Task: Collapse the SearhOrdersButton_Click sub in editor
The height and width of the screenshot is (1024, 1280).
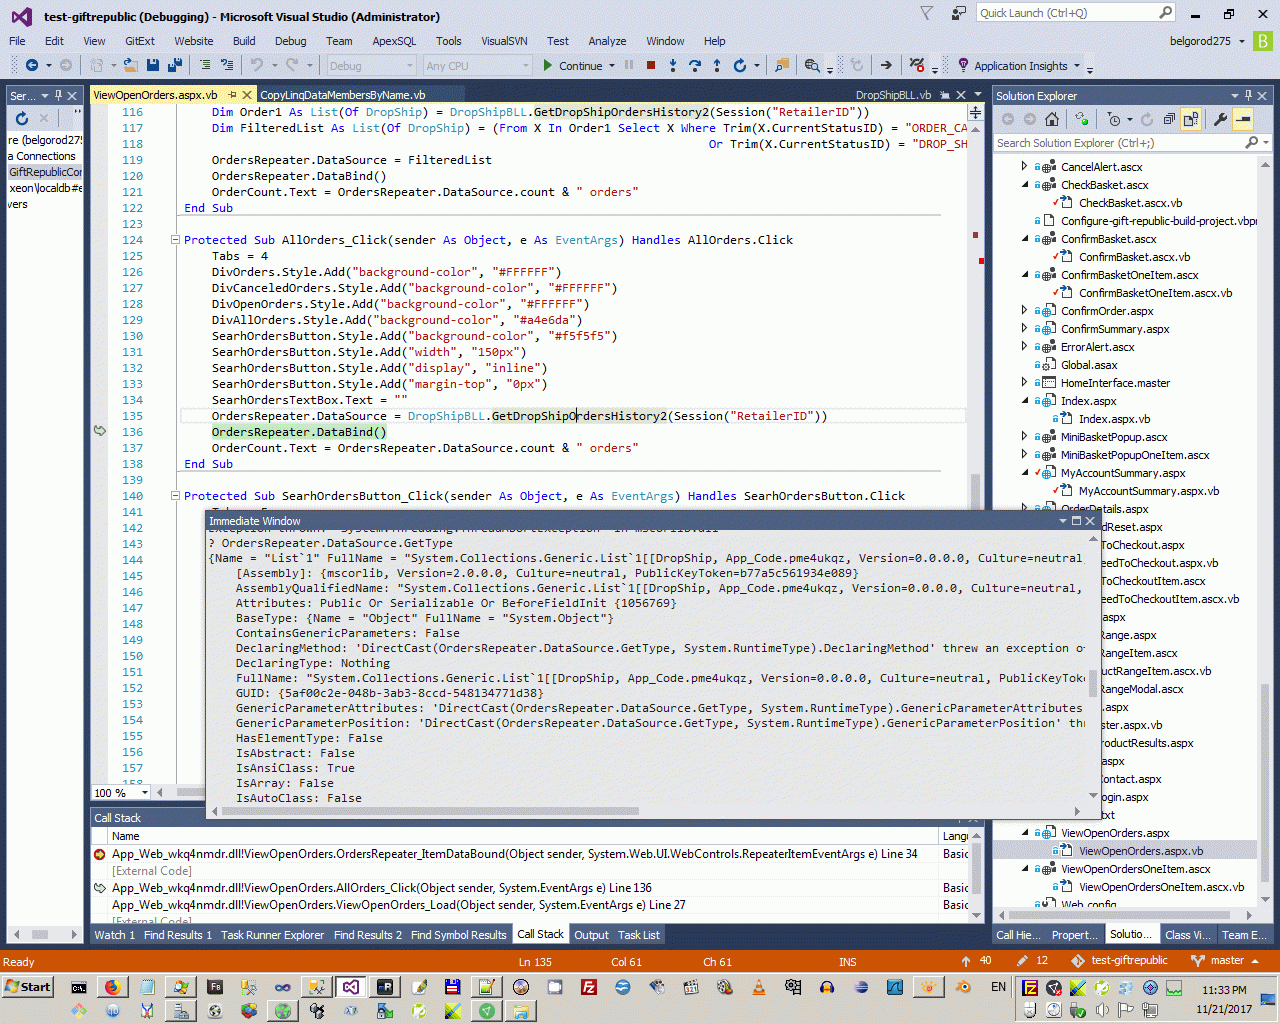Action: click(x=175, y=496)
